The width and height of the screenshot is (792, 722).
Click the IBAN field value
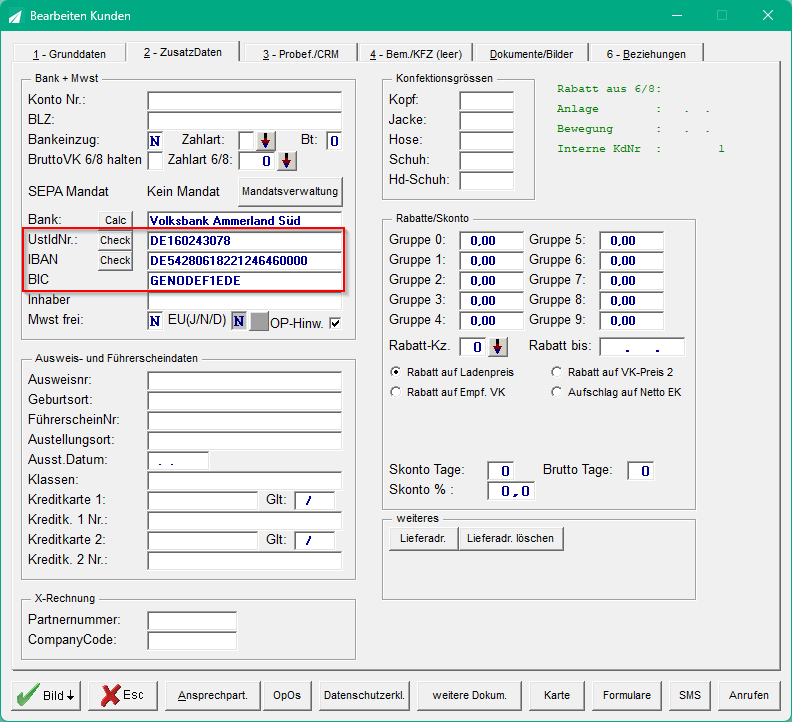pos(244,261)
